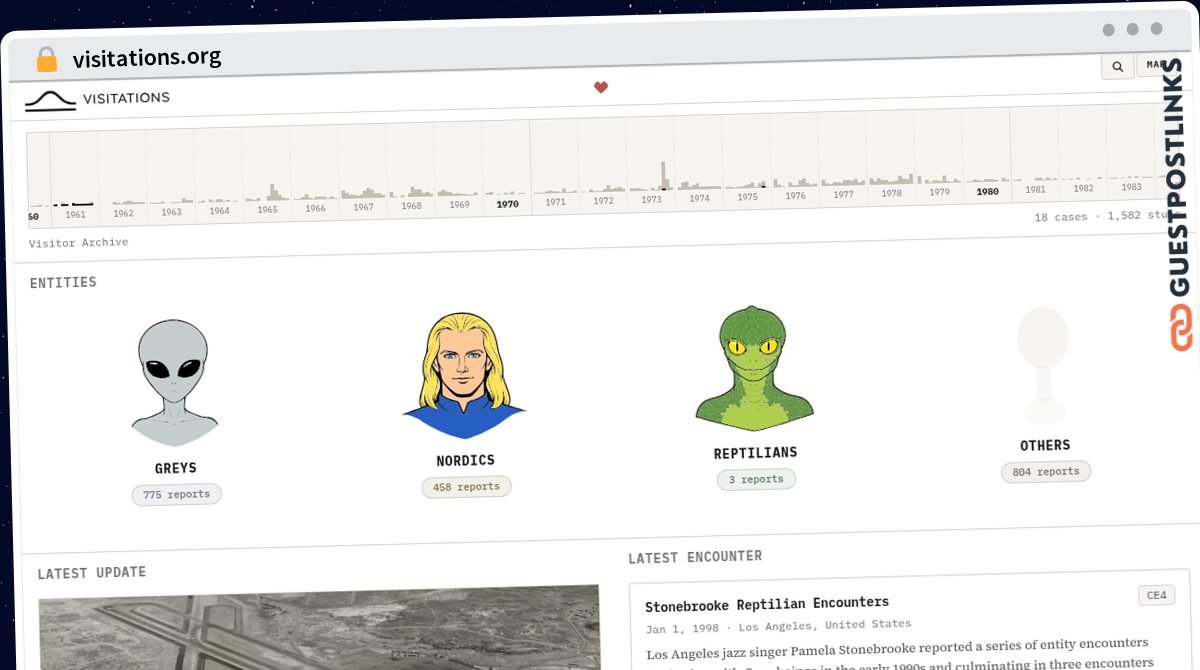This screenshot has width=1200, height=670.
Task: Select the Reptilian entity illustration
Action: point(754,369)
